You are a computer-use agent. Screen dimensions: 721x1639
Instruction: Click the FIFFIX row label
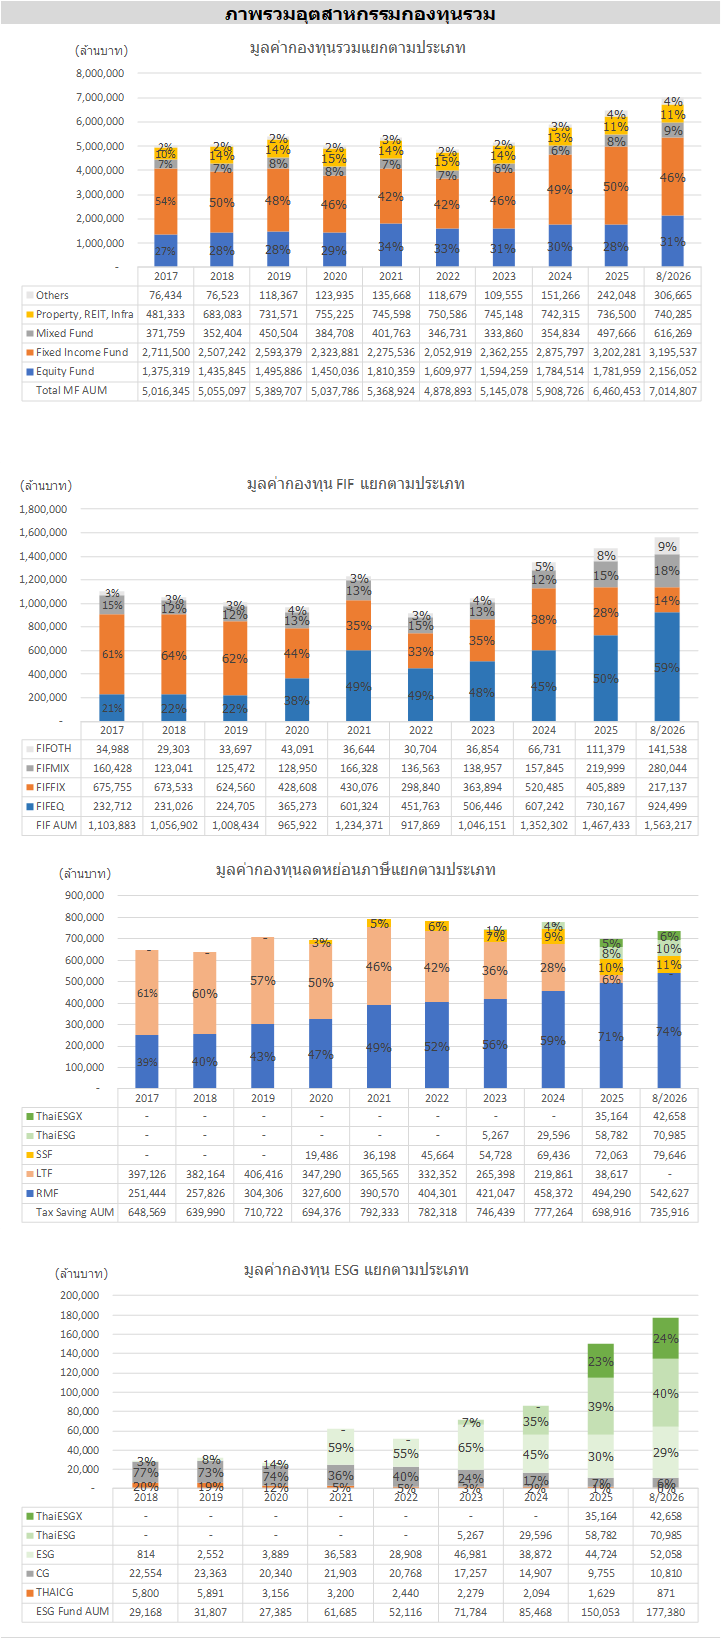[x=51, y=788]
